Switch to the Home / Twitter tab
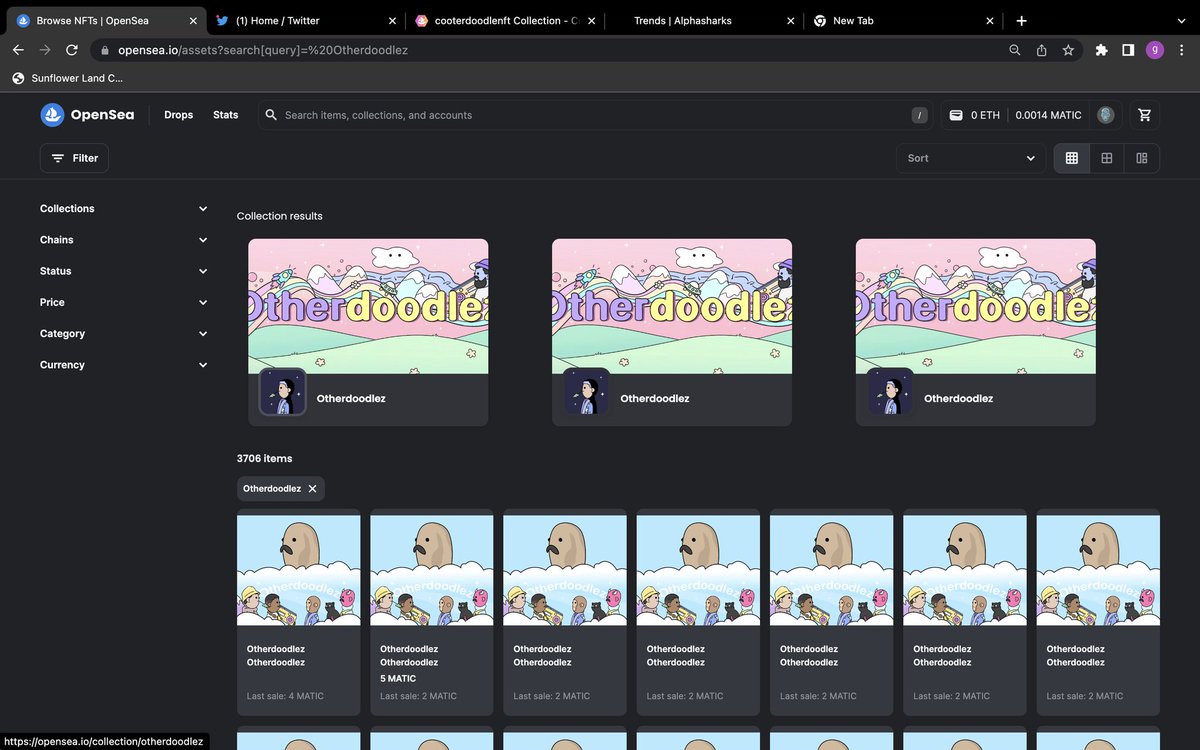The height and width of the screenshot is (750, 1200). point(304,20)
